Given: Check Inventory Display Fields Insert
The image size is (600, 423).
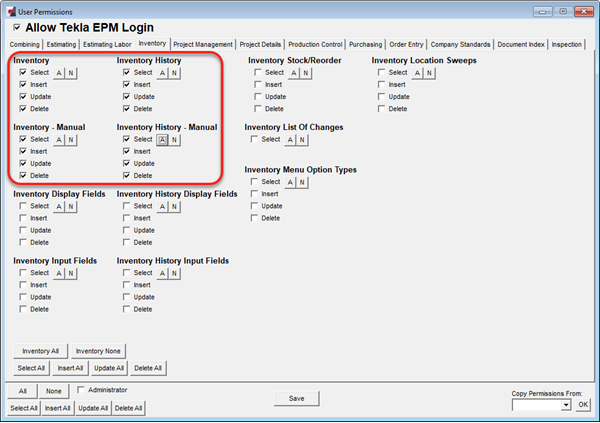Looking at the screenshot, I should (x=23, y=218).
